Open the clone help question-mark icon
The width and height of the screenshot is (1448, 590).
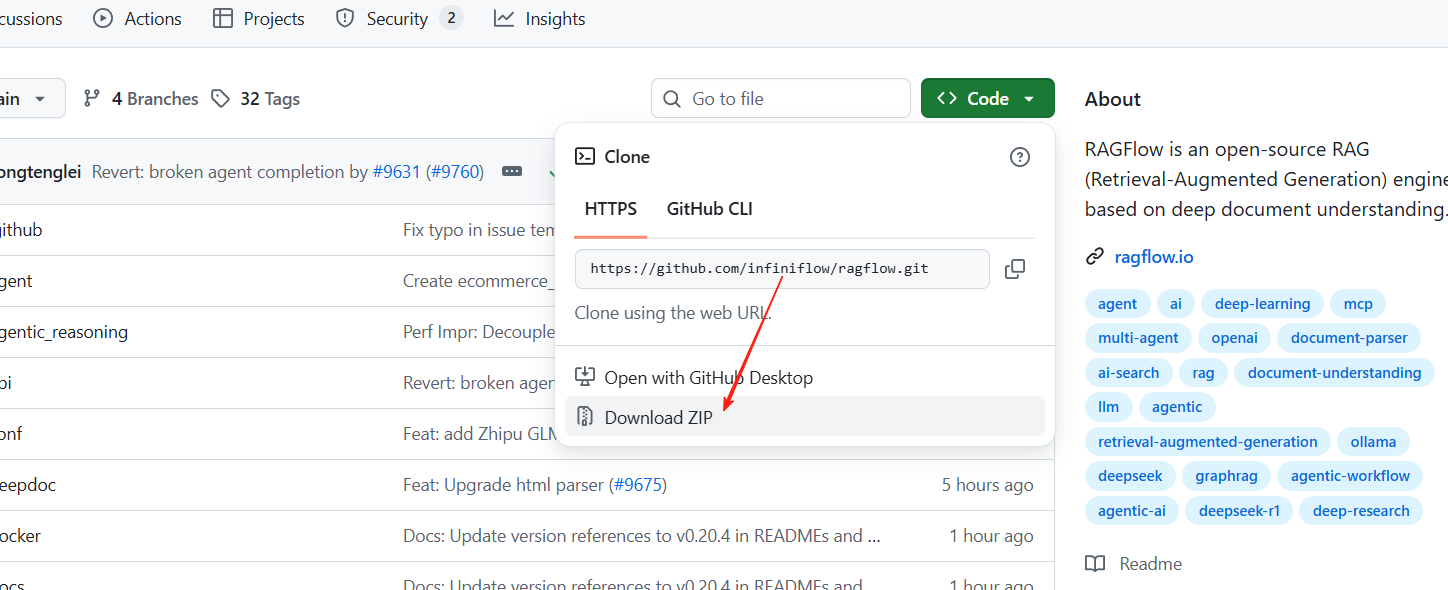point(1020,157)
